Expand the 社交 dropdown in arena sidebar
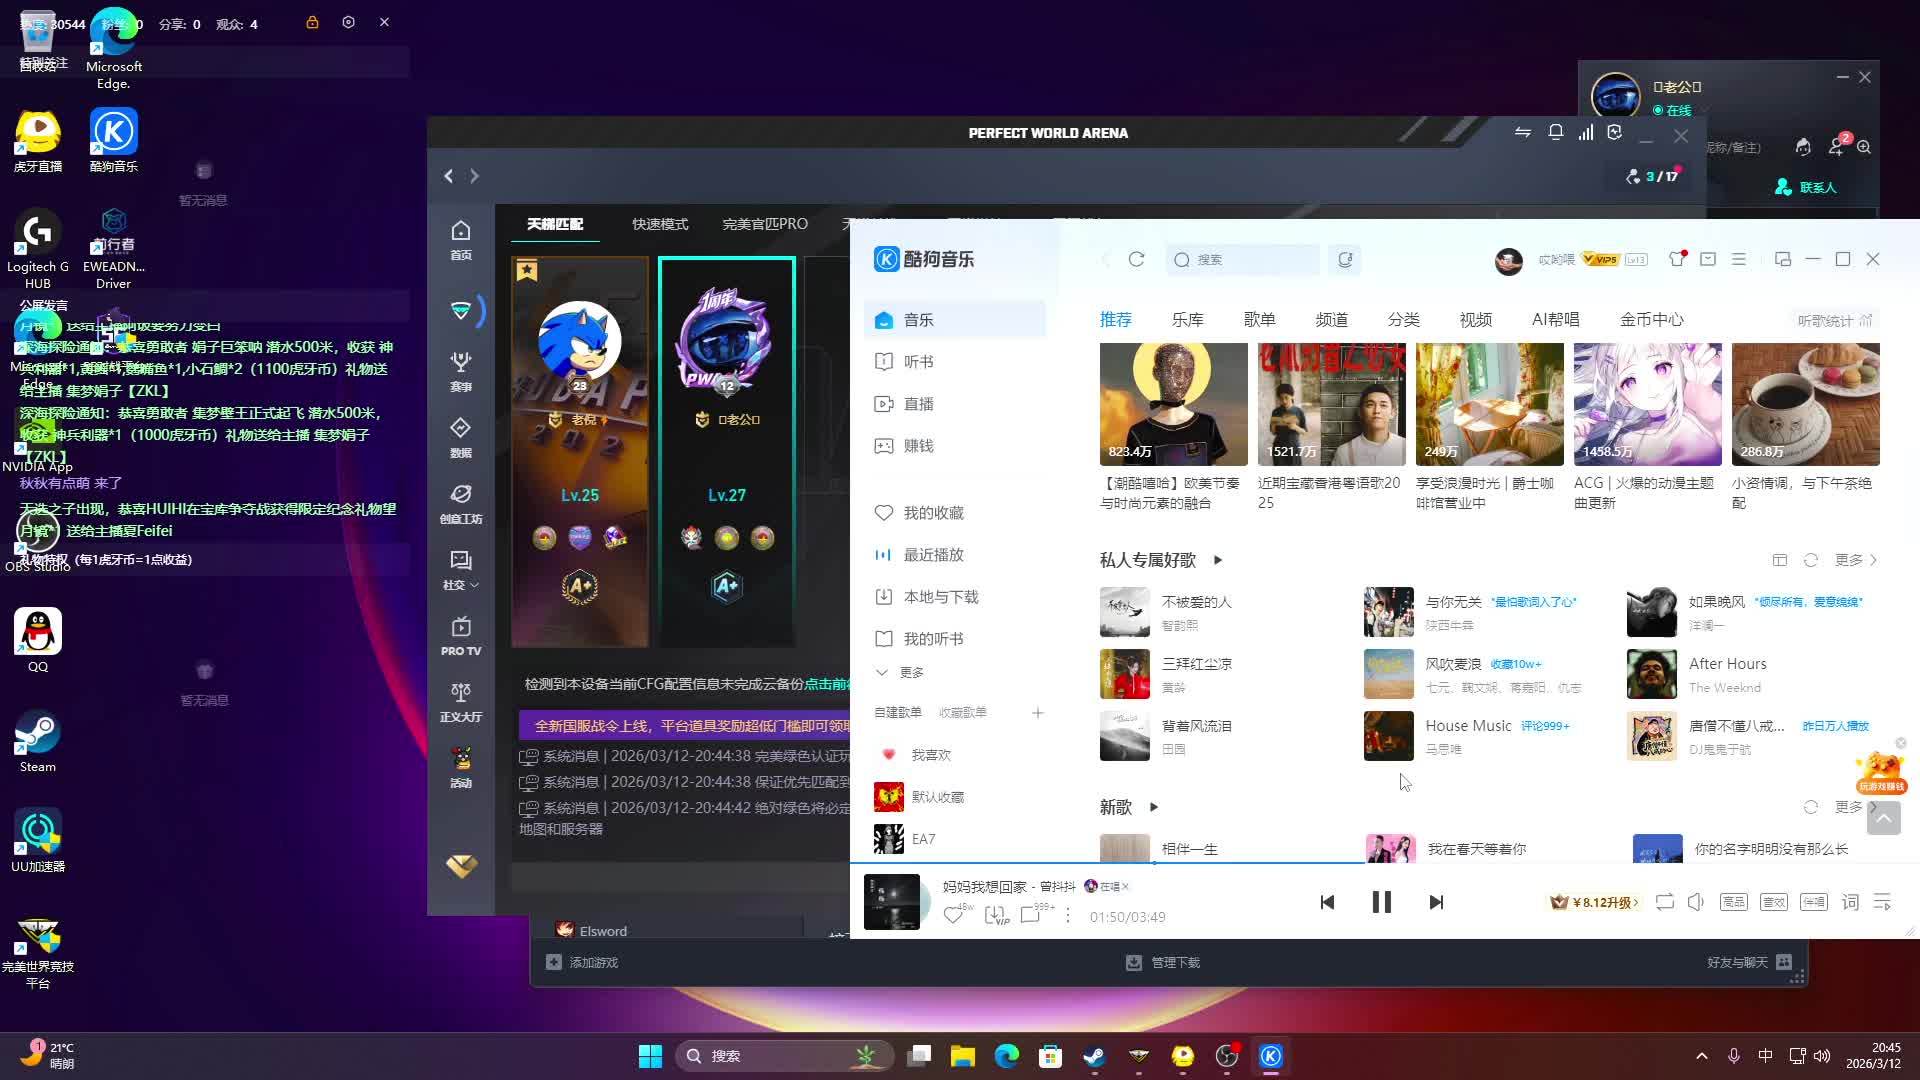This screenshot has height=1080, width=1920. click(x=460, y=569)
